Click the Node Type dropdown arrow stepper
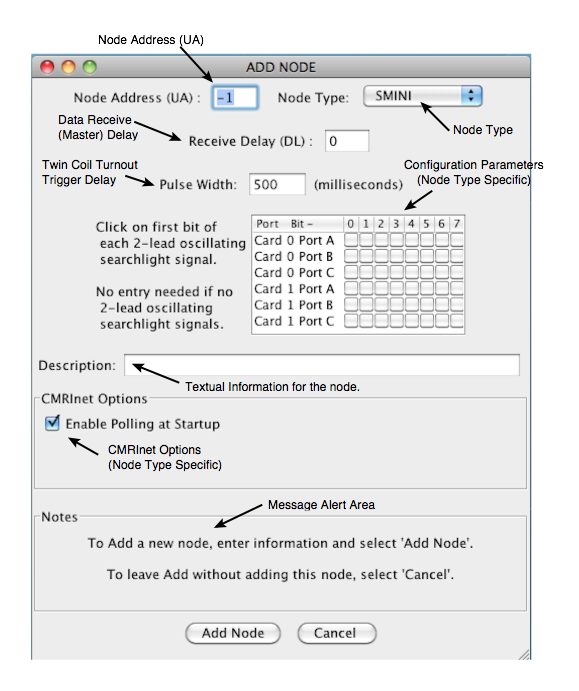Viewport: 579px width, 691px height. click(x=471, y=96)
